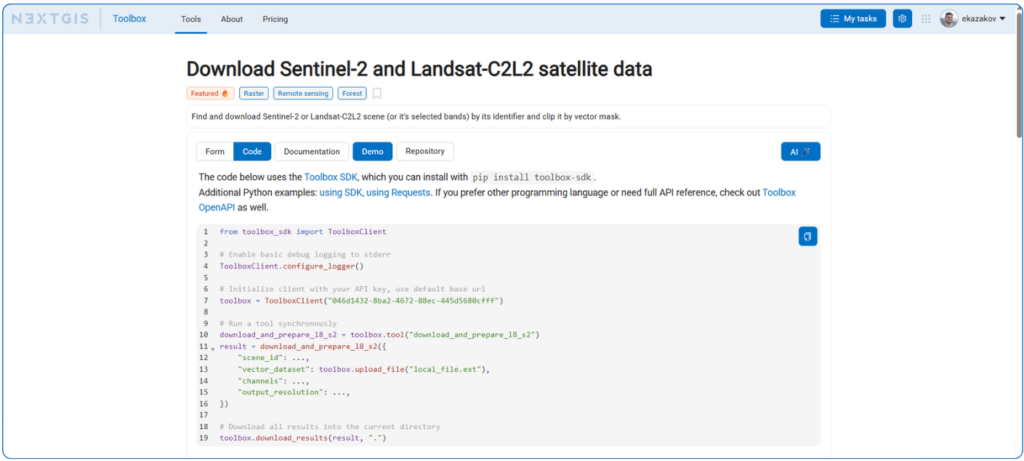Screen dimensions: 1024x461
Task: Collapse code block at line 11
Action: pyautogui.click(x=212, y=348)
